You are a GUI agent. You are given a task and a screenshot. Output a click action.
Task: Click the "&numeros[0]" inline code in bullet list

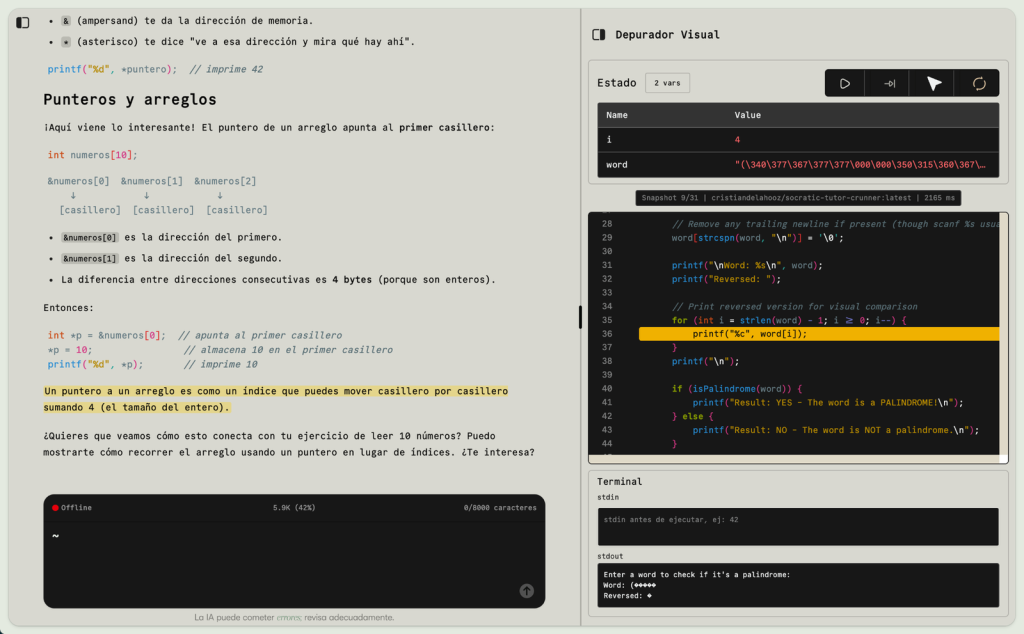point(90,238)
